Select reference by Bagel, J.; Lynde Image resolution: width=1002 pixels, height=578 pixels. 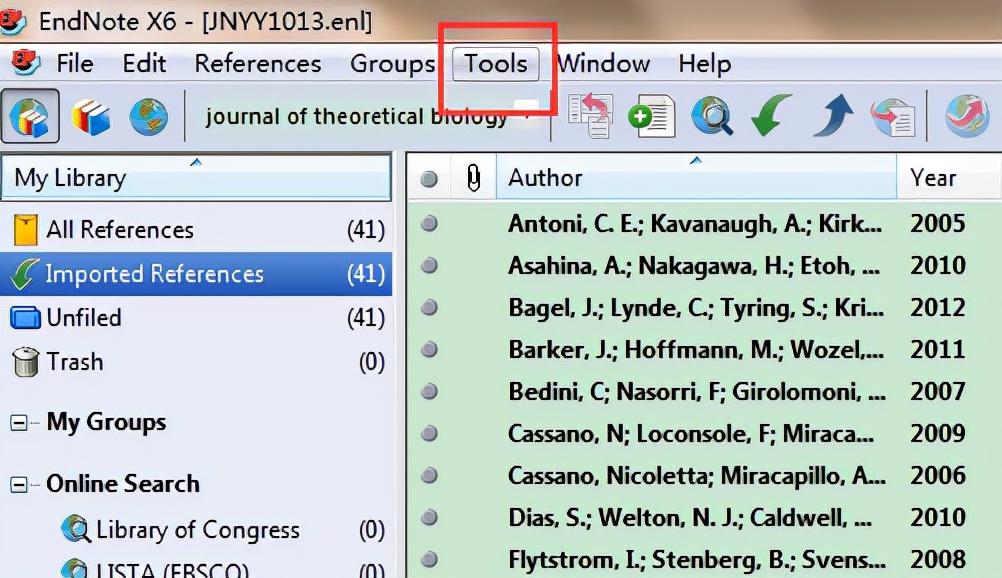click(696, 308)
